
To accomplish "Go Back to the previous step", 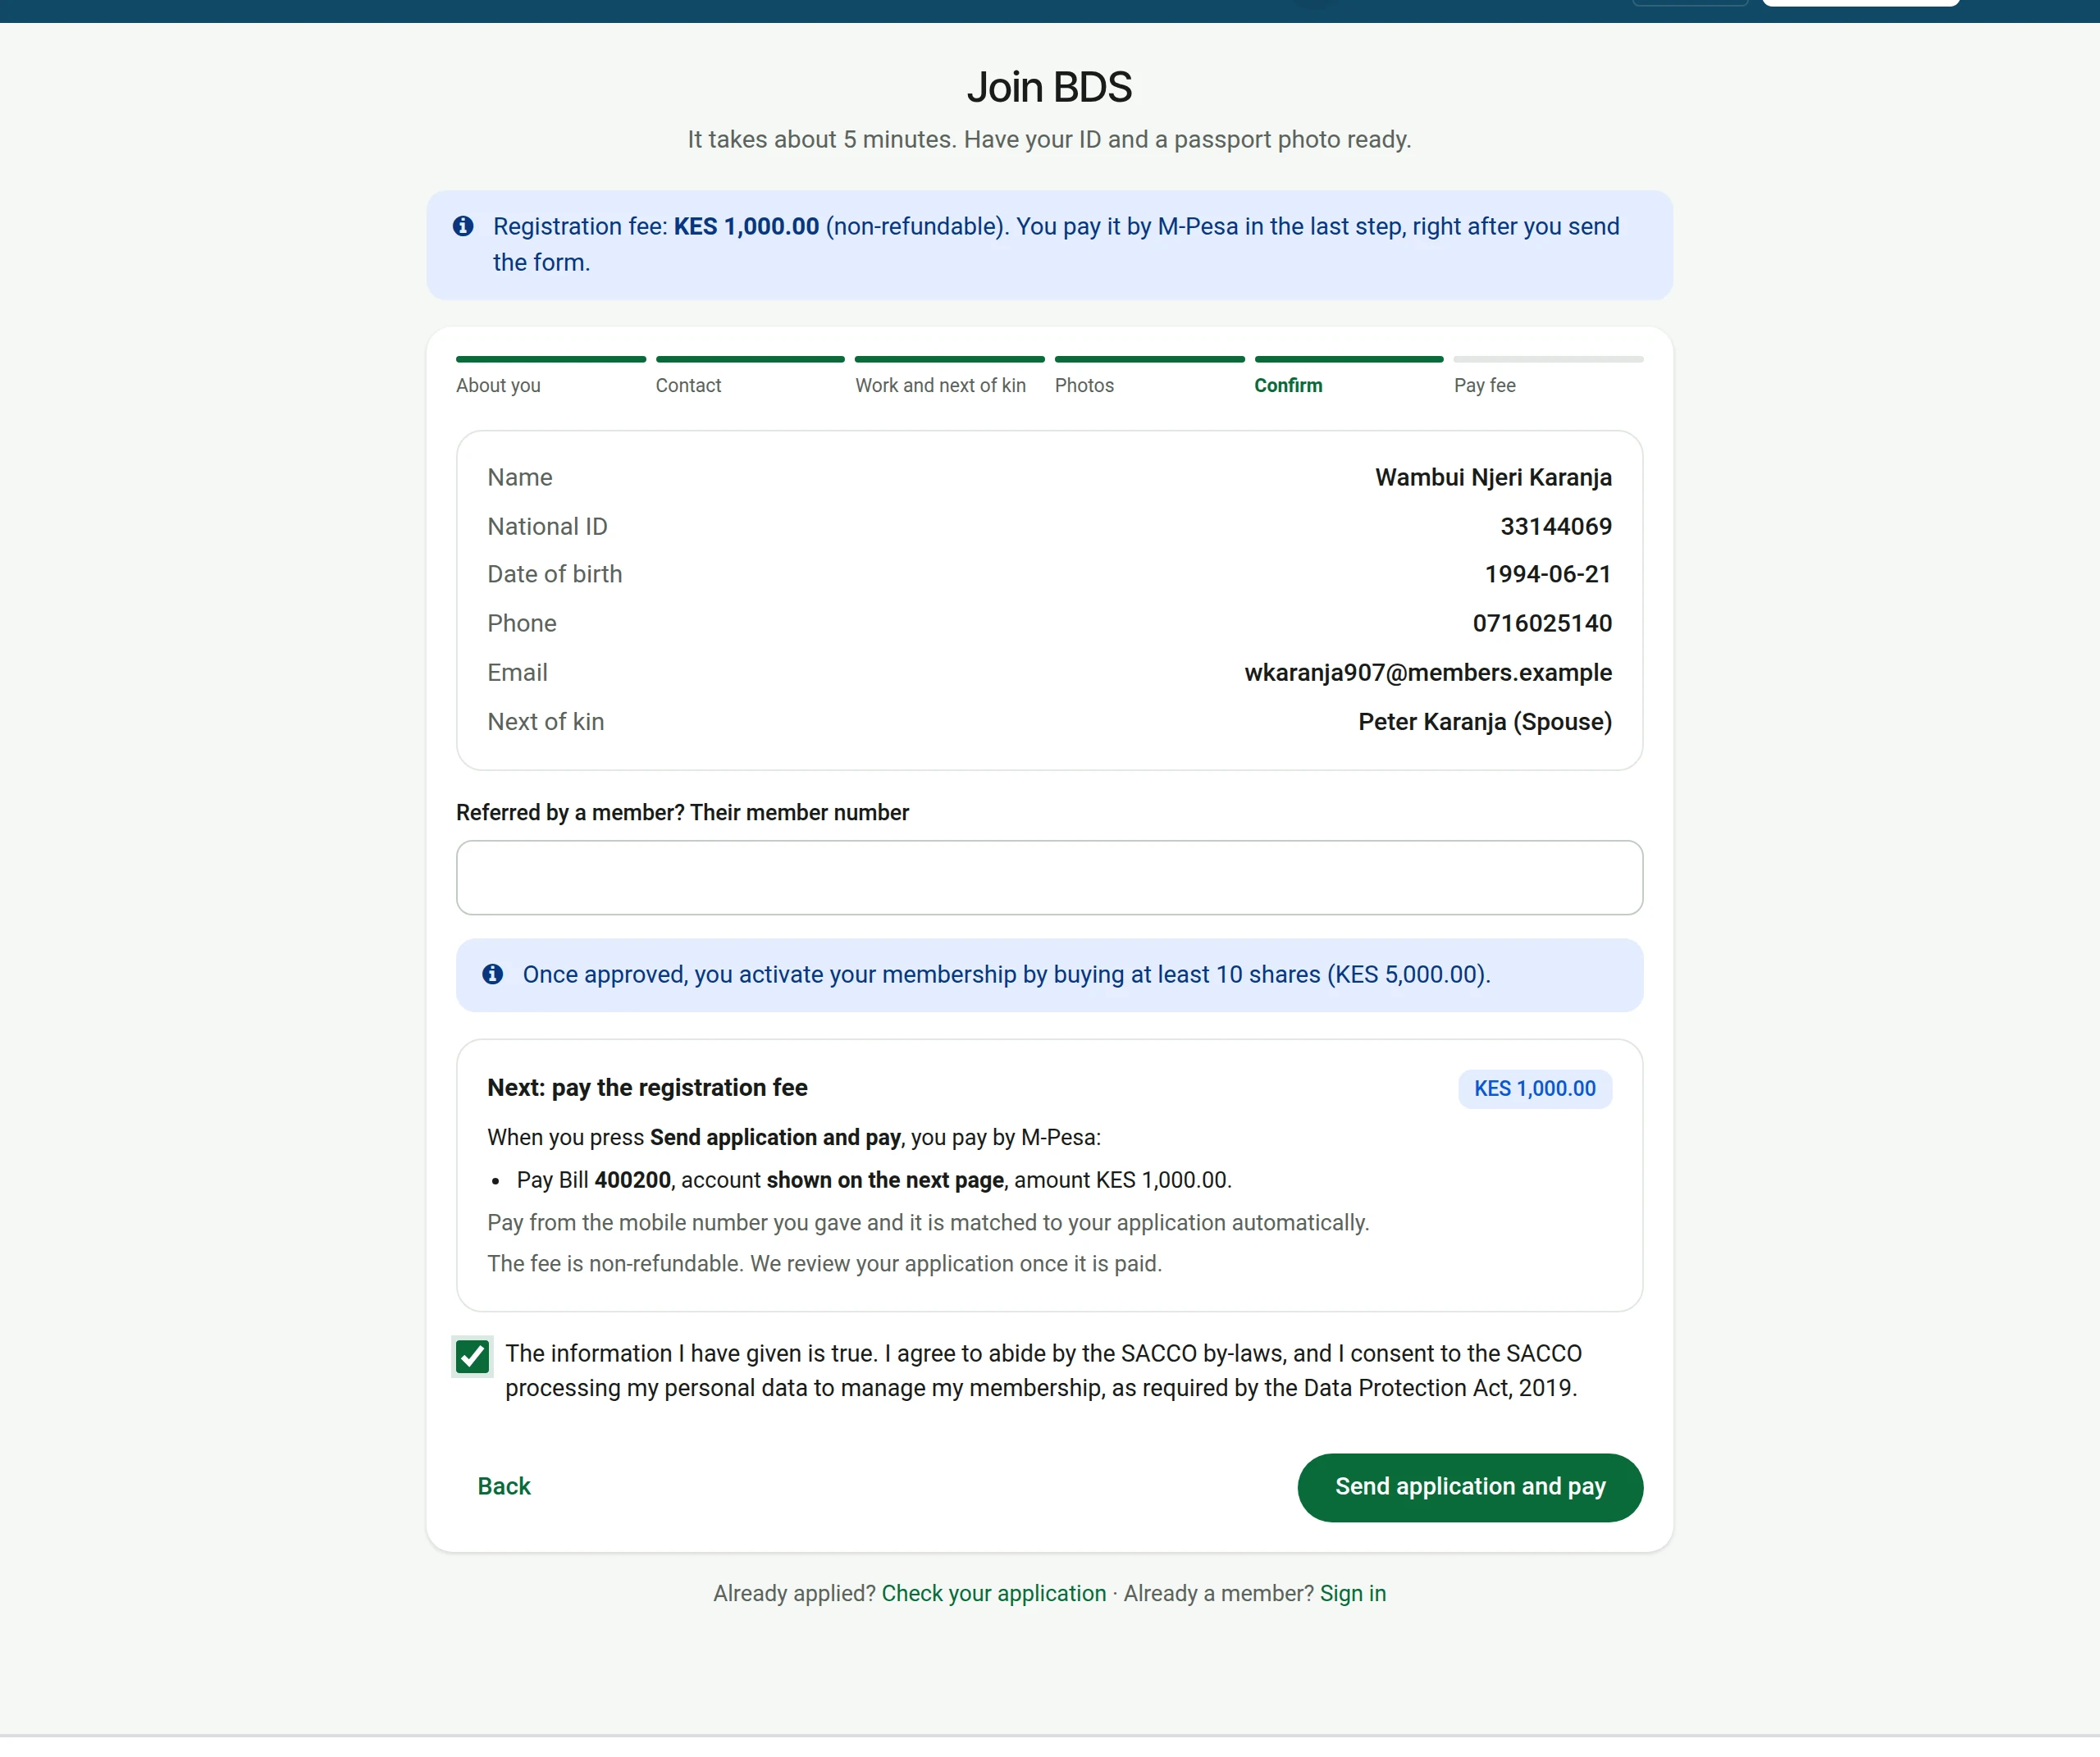I will click(504, 1487).
